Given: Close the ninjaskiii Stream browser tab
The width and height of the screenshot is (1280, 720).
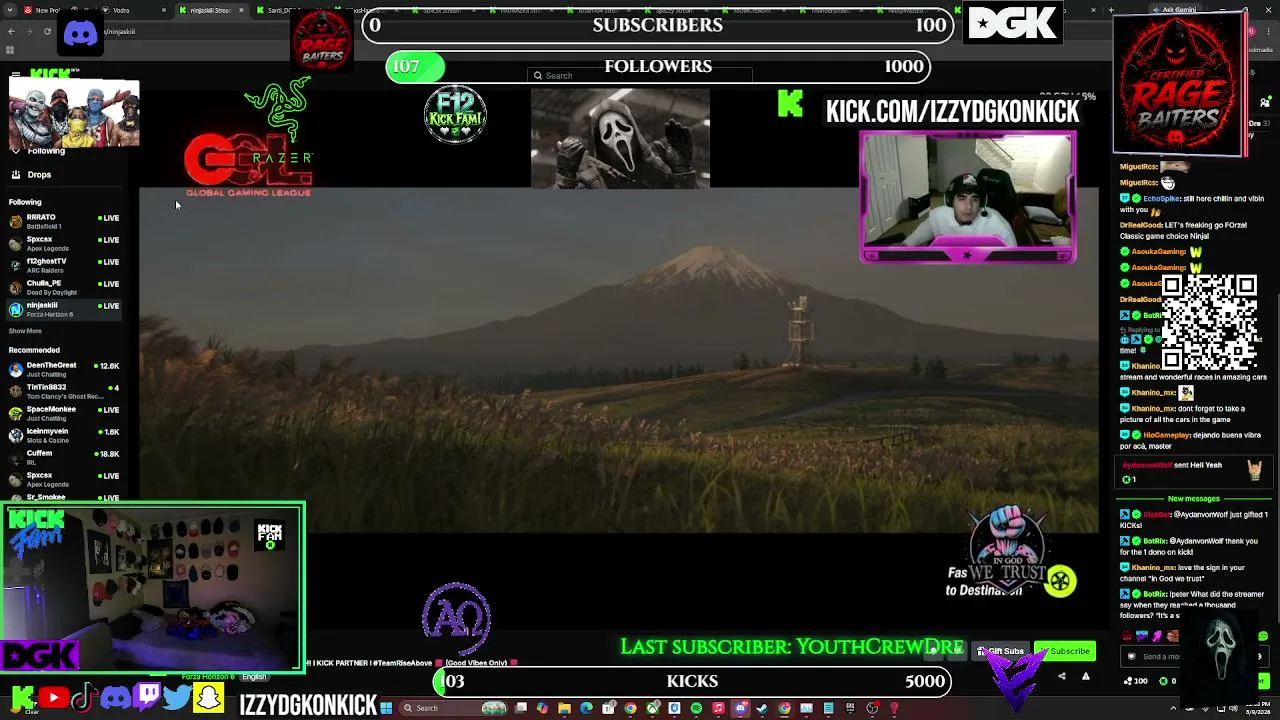Looking at the screenshot, I should coord(241,10).
